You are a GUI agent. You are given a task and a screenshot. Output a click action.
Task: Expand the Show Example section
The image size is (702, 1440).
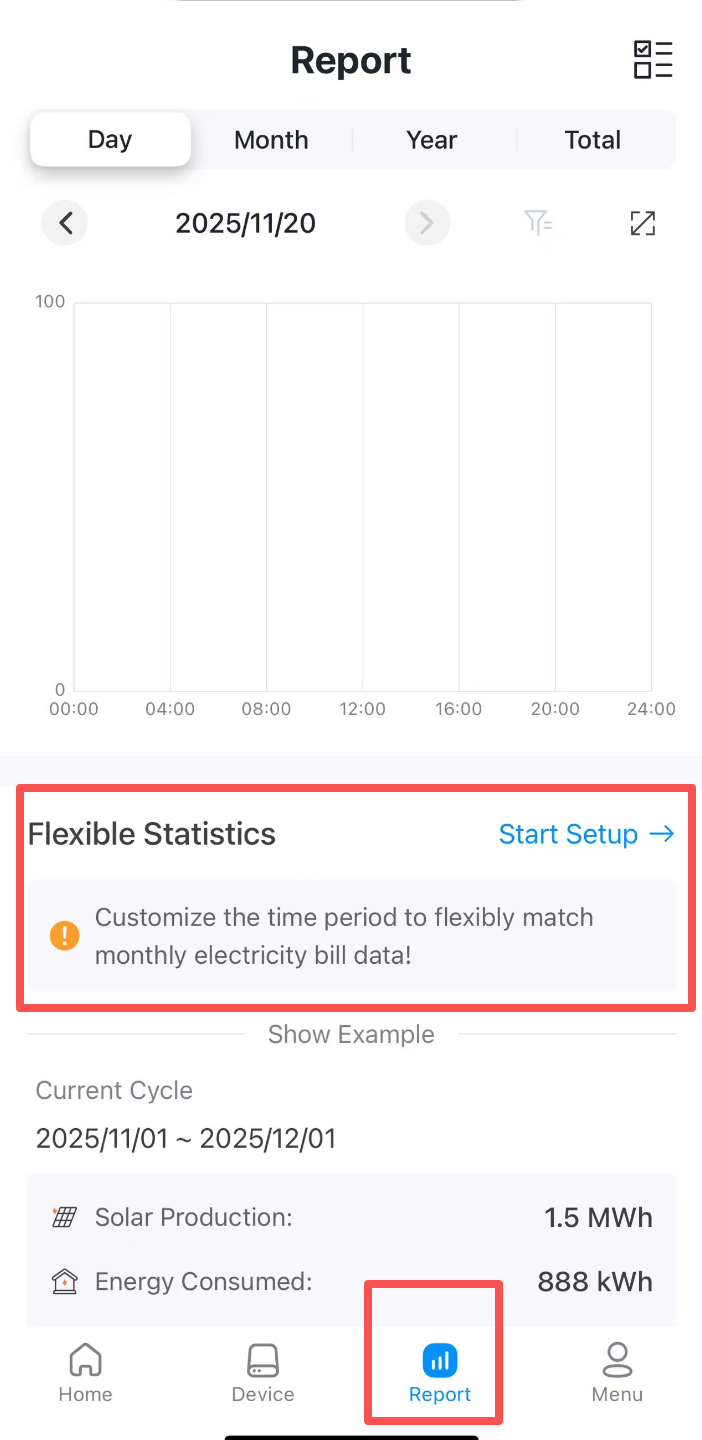(351, 1034)
